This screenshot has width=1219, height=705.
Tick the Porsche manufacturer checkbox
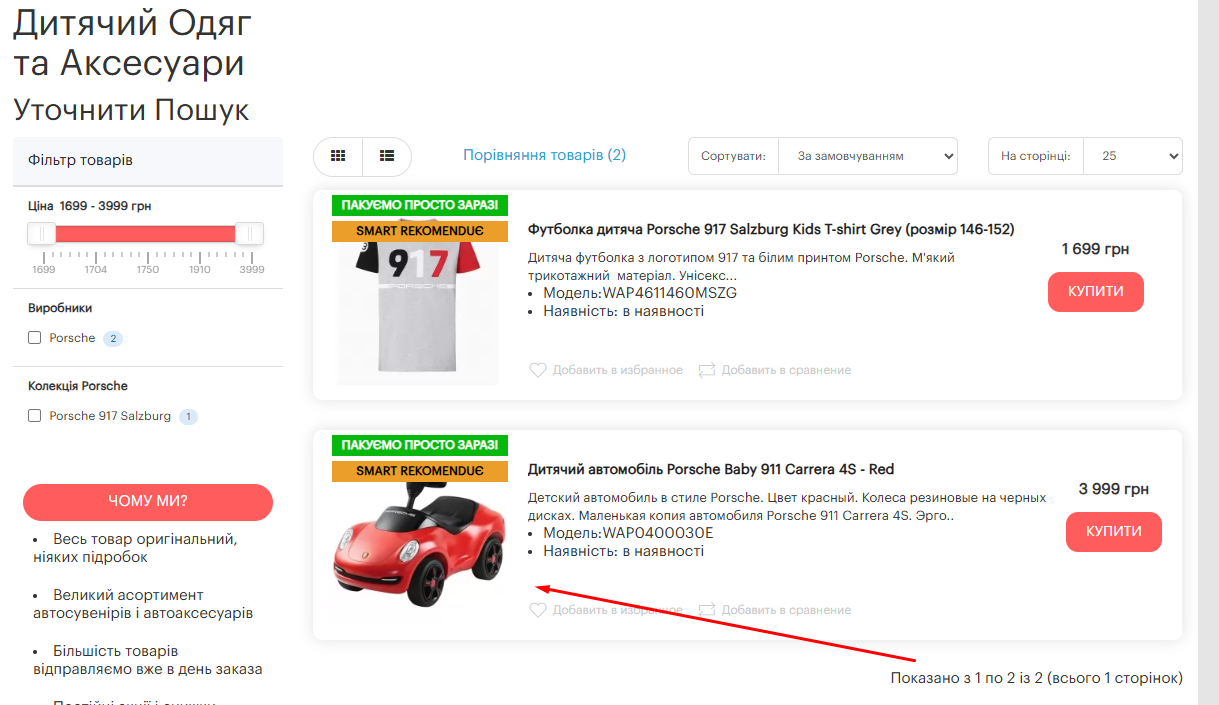click(35, 338)
